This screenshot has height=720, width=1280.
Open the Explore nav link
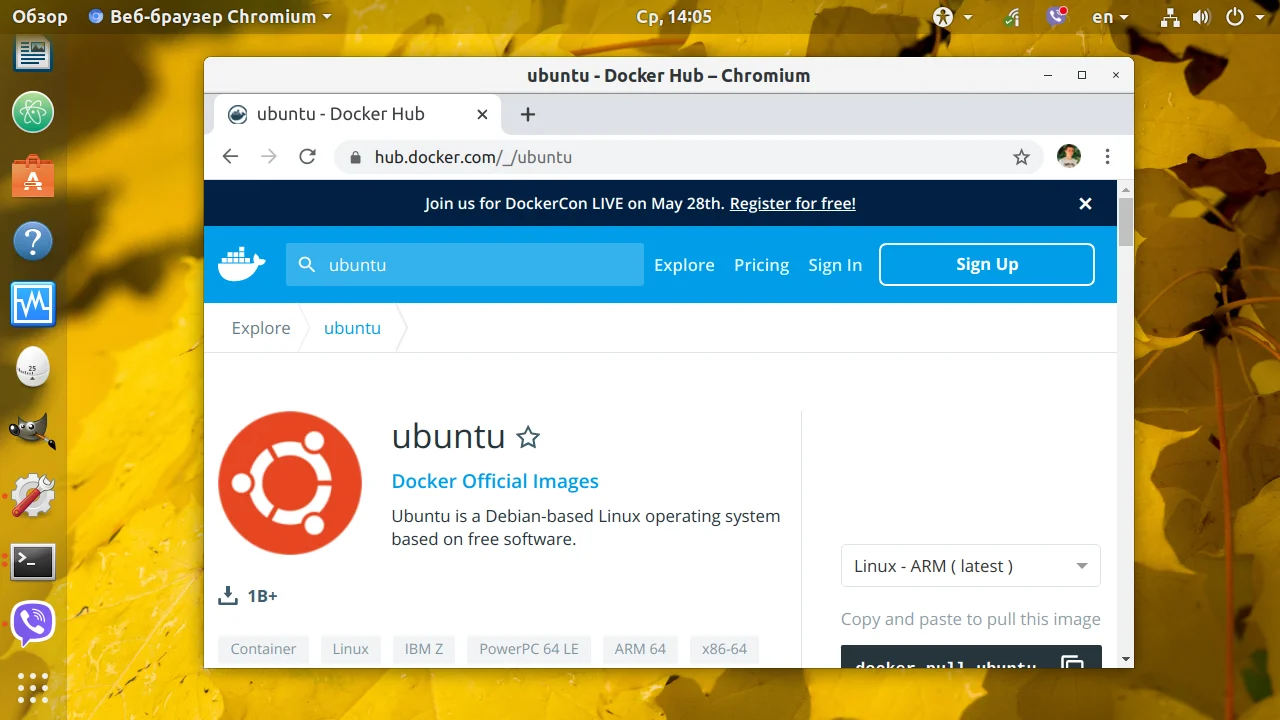point(684,265)
